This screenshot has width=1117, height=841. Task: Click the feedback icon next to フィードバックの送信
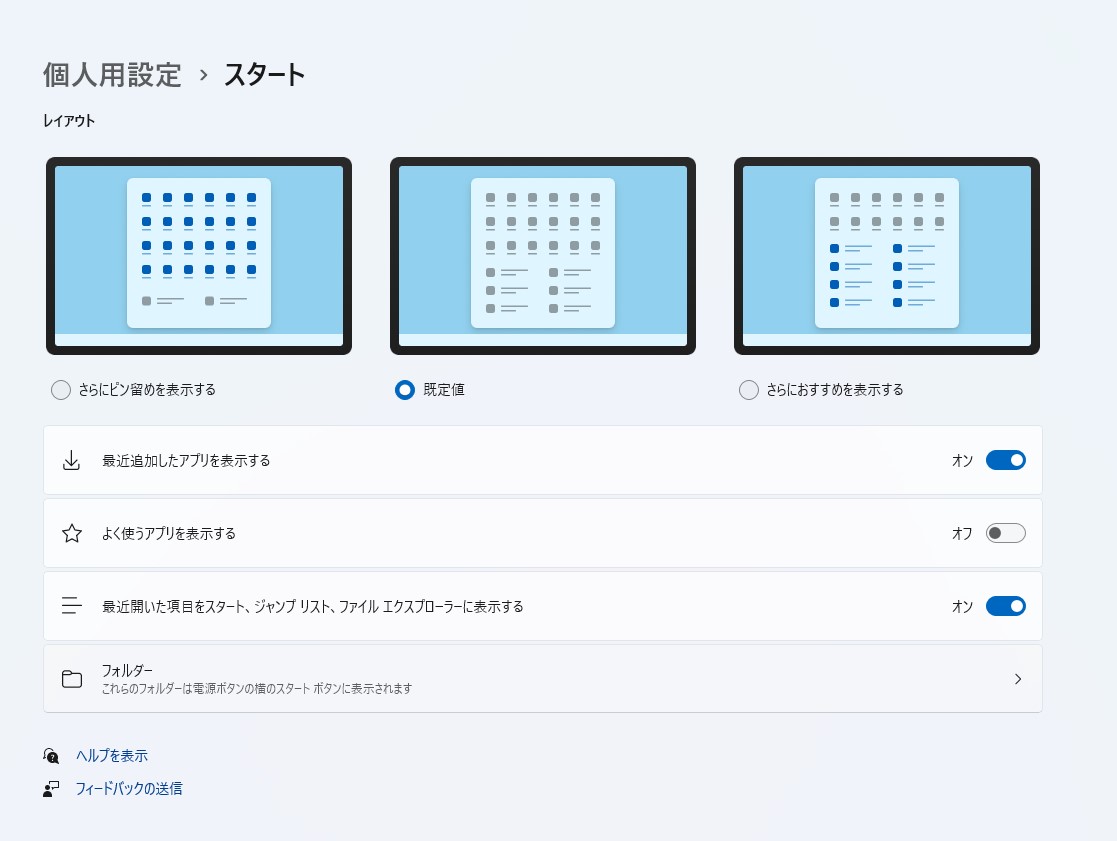[x=50, y=789]
